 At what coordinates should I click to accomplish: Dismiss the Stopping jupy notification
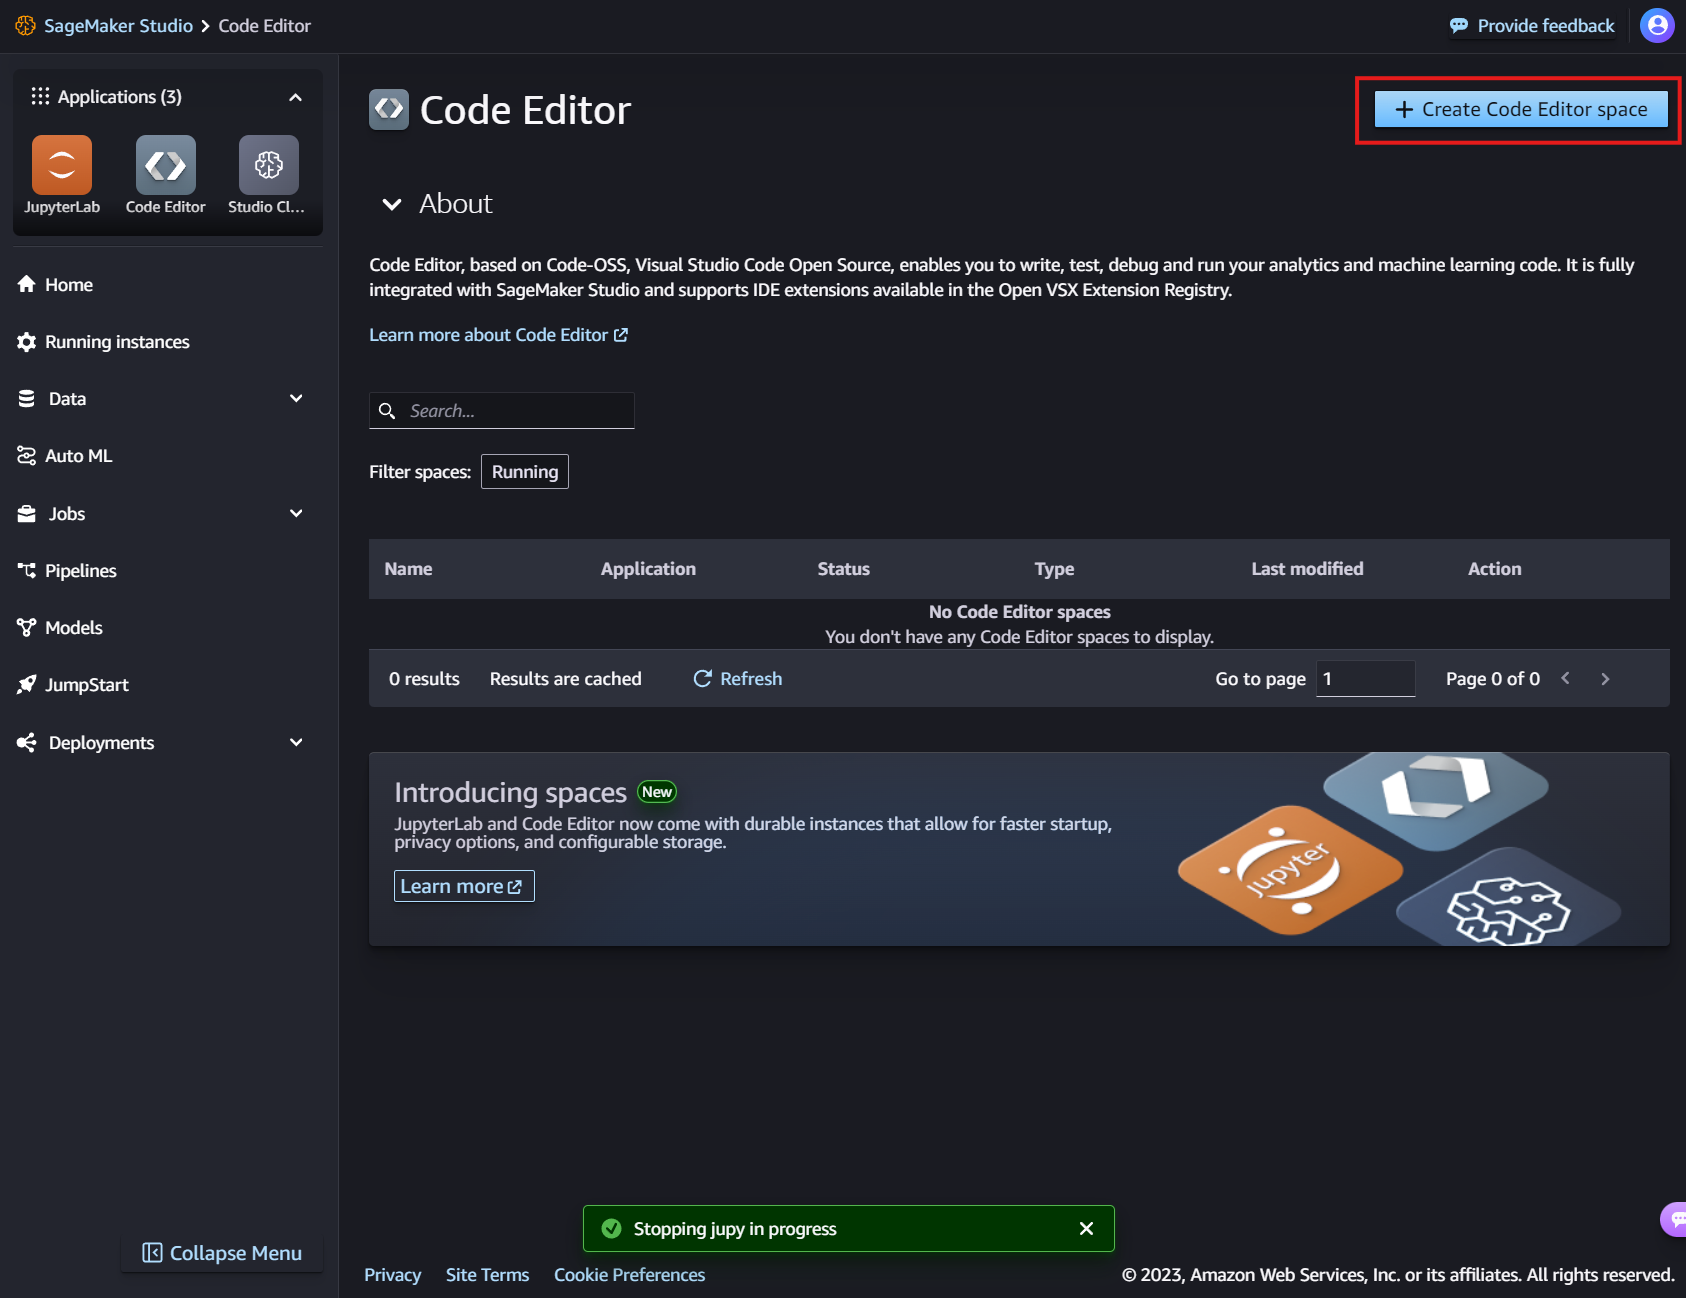(1086, 1228)
